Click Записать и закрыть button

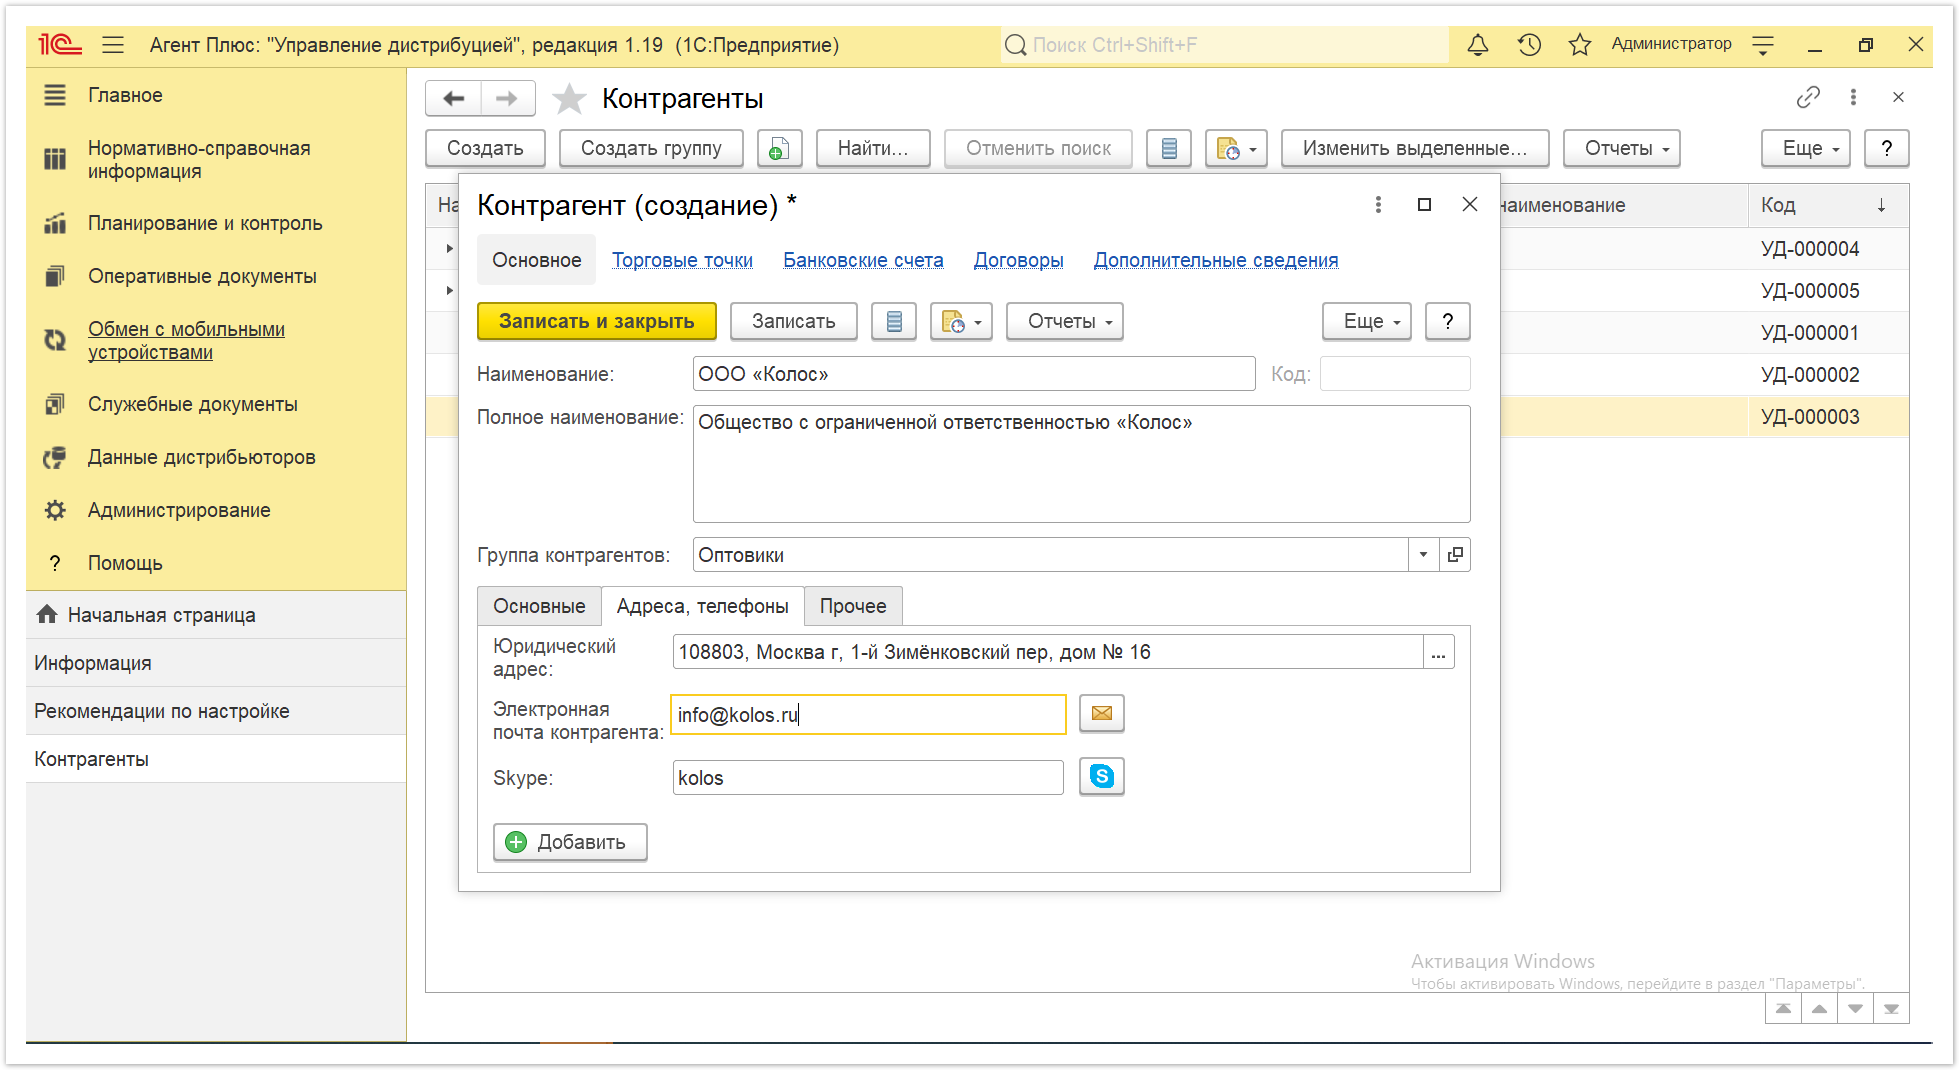click(596, 321)
